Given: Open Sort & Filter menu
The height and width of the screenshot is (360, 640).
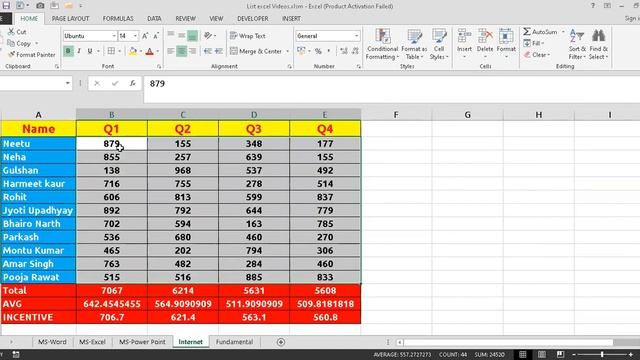Looking at the screenshot, I should 577,44.
